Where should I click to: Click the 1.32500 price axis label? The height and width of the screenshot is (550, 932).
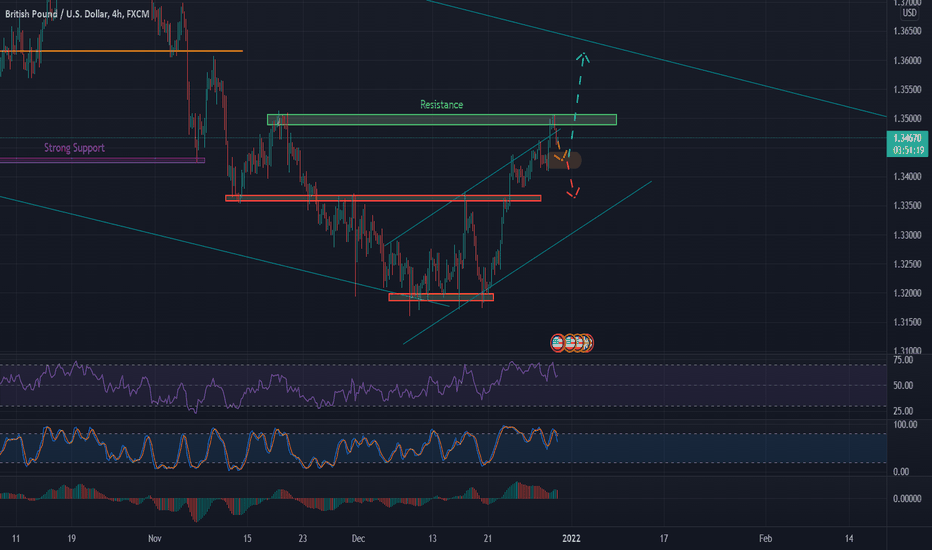907,264
